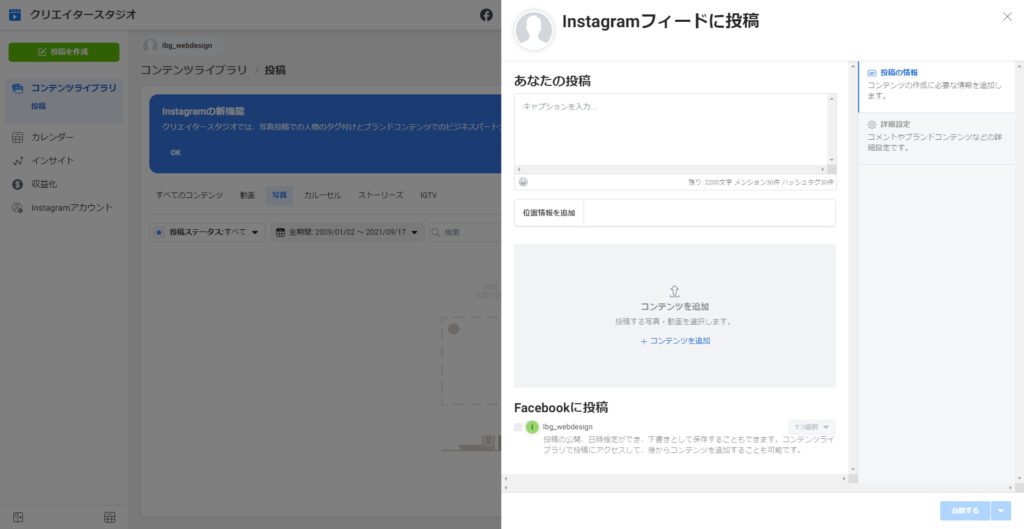Click OK on the Instagram新機能 banner

176,153
